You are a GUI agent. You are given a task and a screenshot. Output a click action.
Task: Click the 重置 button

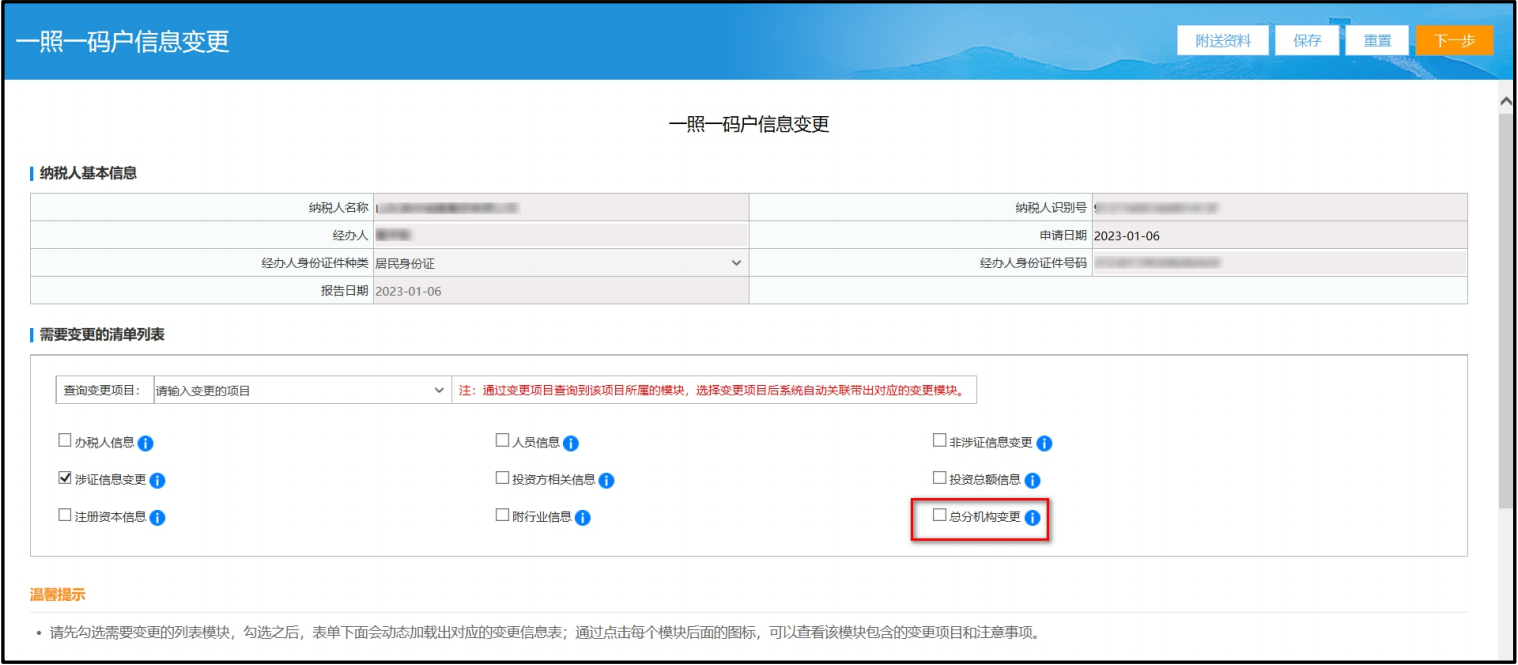click(1377, 41)
